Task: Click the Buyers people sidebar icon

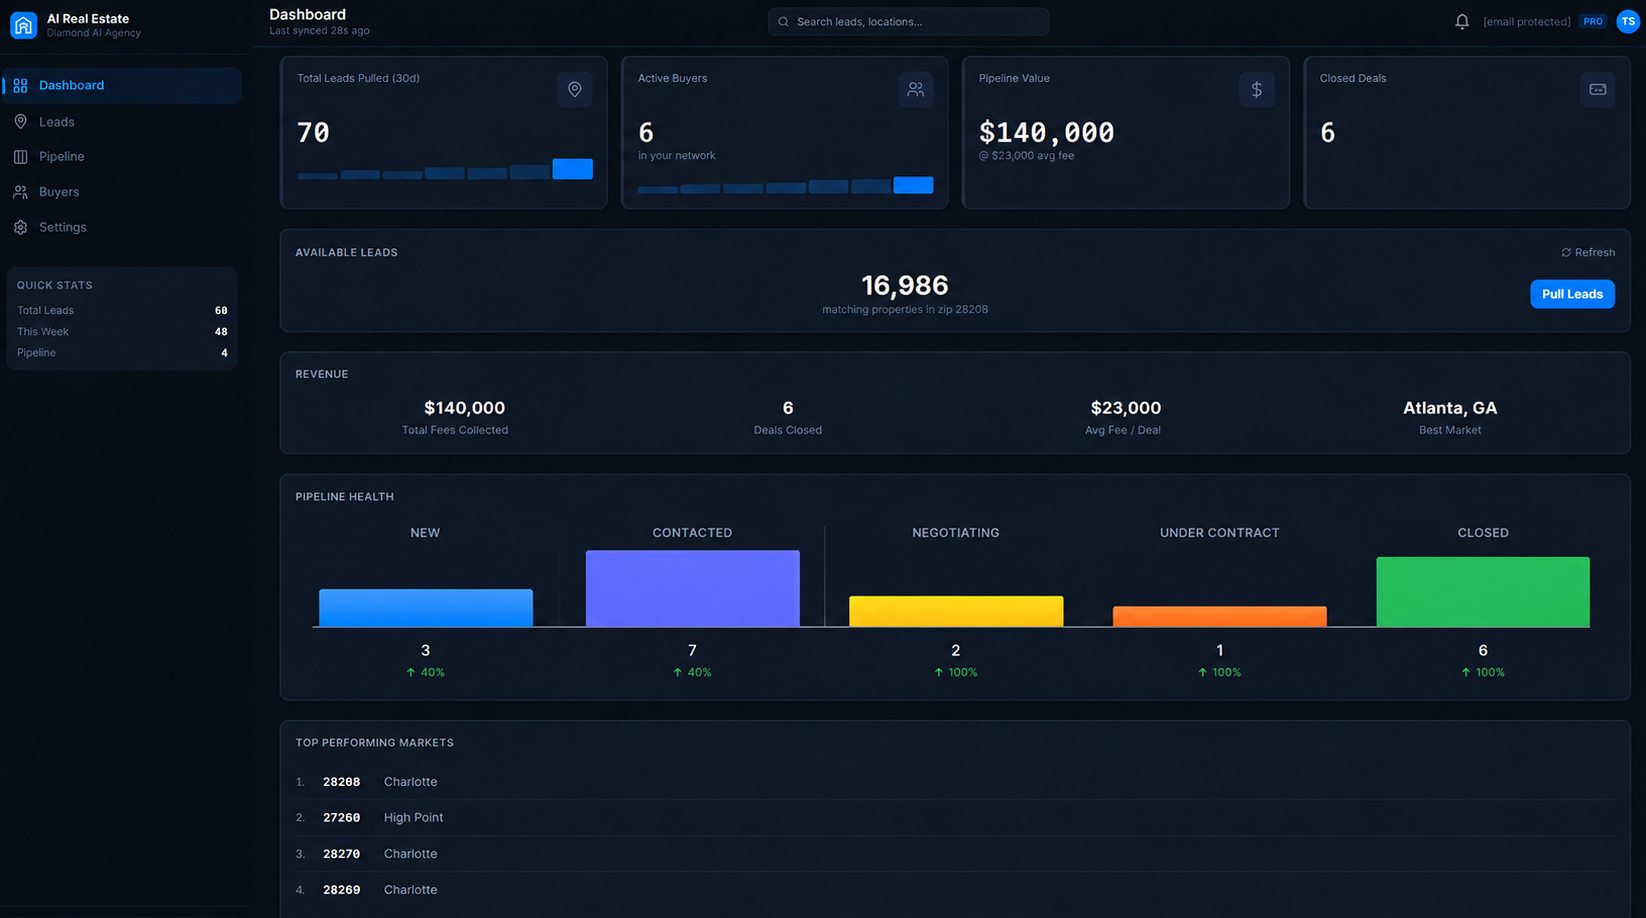Action: point(20,191)
